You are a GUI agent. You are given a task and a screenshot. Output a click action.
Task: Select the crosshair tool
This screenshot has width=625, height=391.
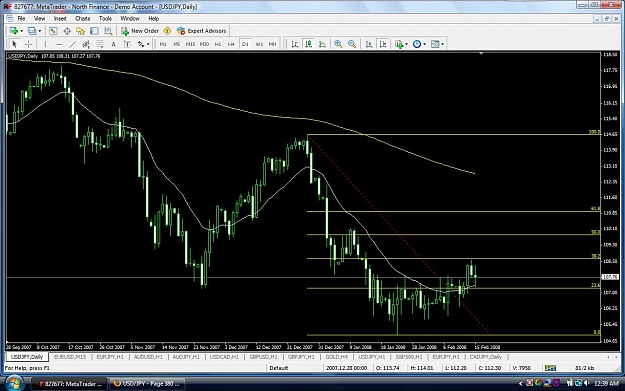pyautogui.click(x=29, y=44)
